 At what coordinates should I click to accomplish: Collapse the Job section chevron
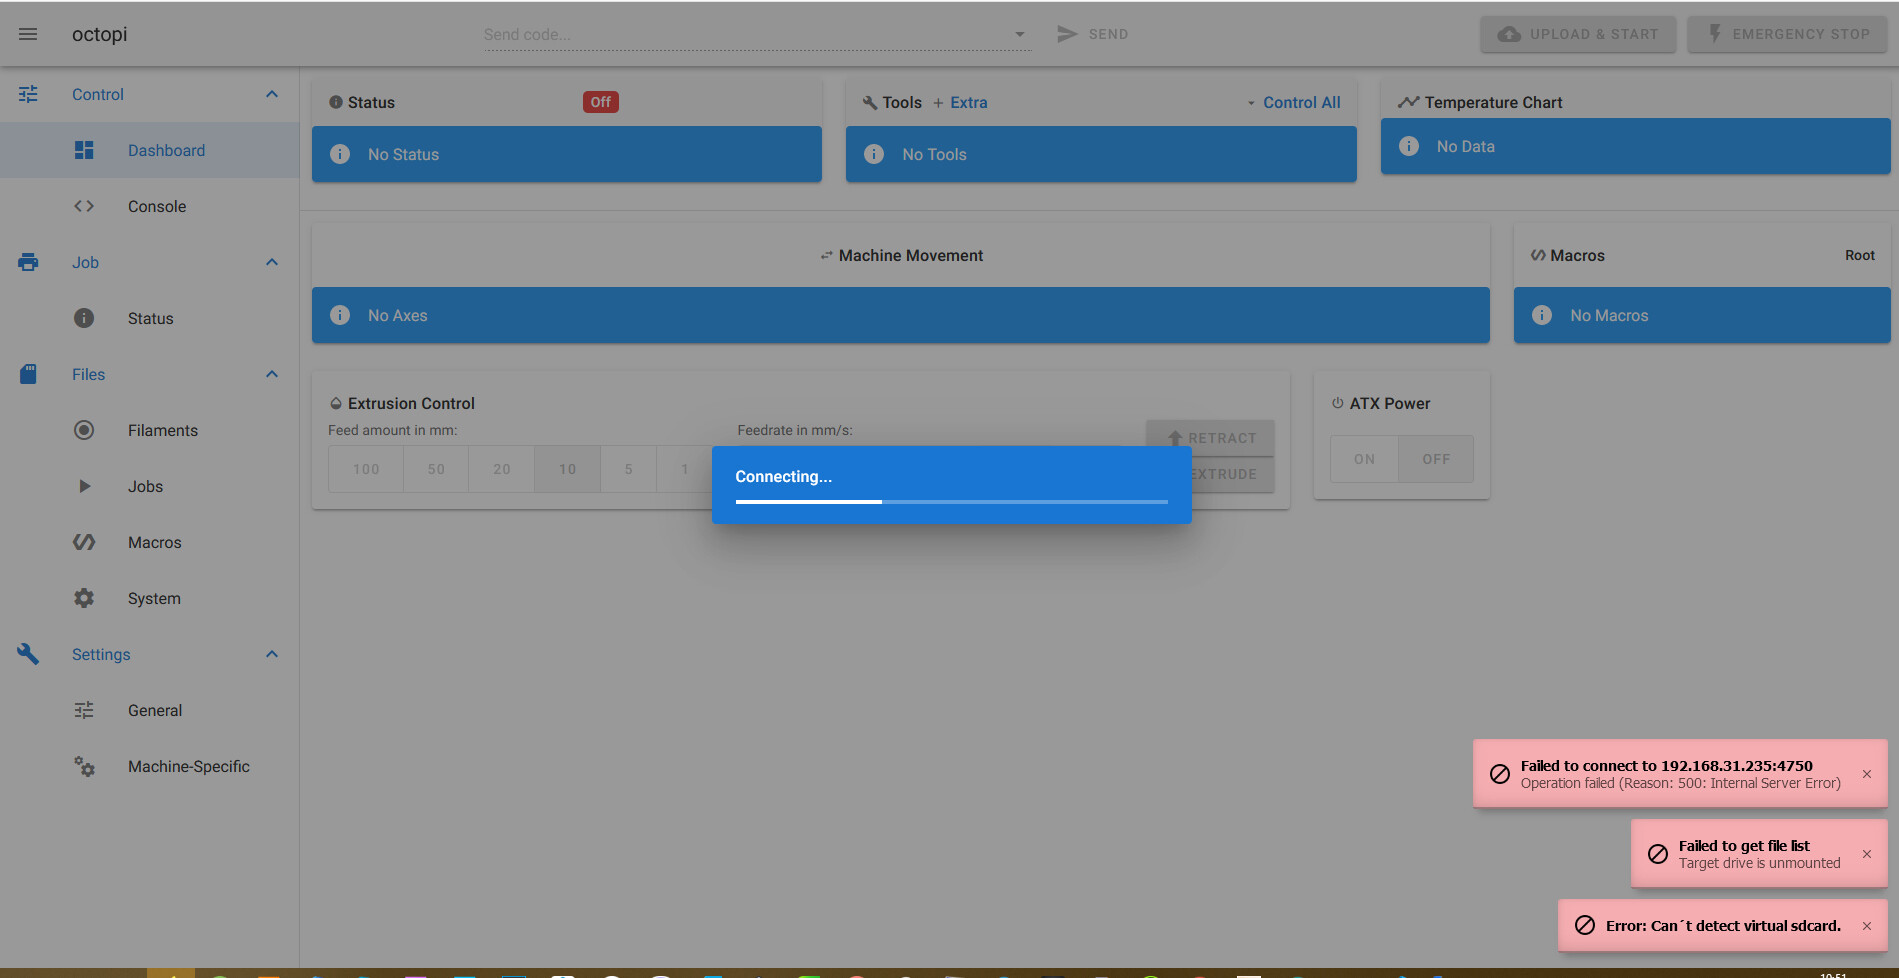(x=272, y=262)
